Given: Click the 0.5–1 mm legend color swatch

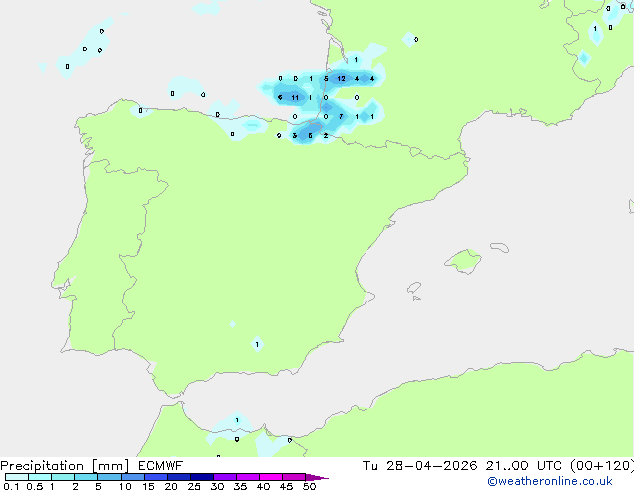Looking at the screenshot, I should [40, 477].
